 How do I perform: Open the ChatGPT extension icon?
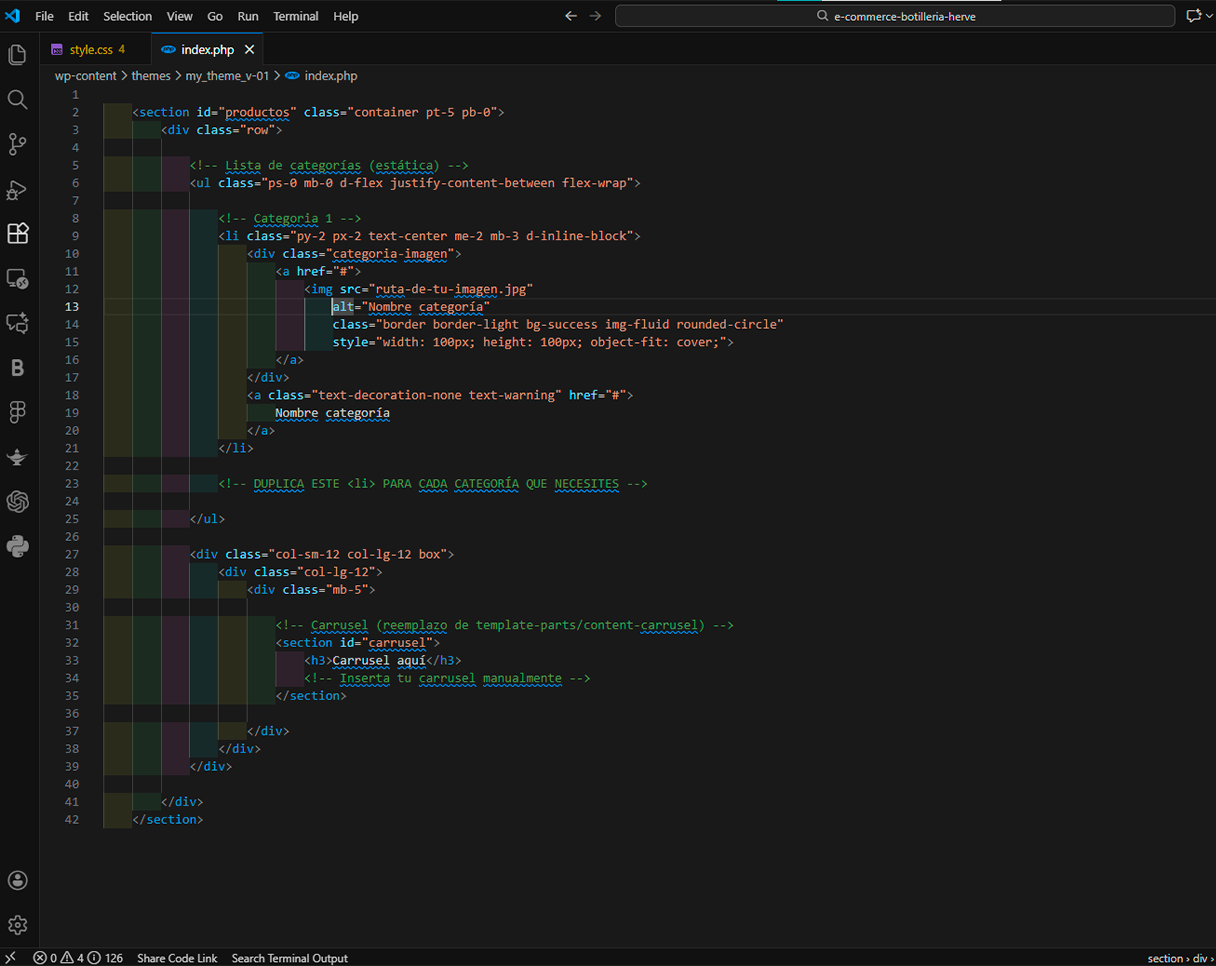17,501
